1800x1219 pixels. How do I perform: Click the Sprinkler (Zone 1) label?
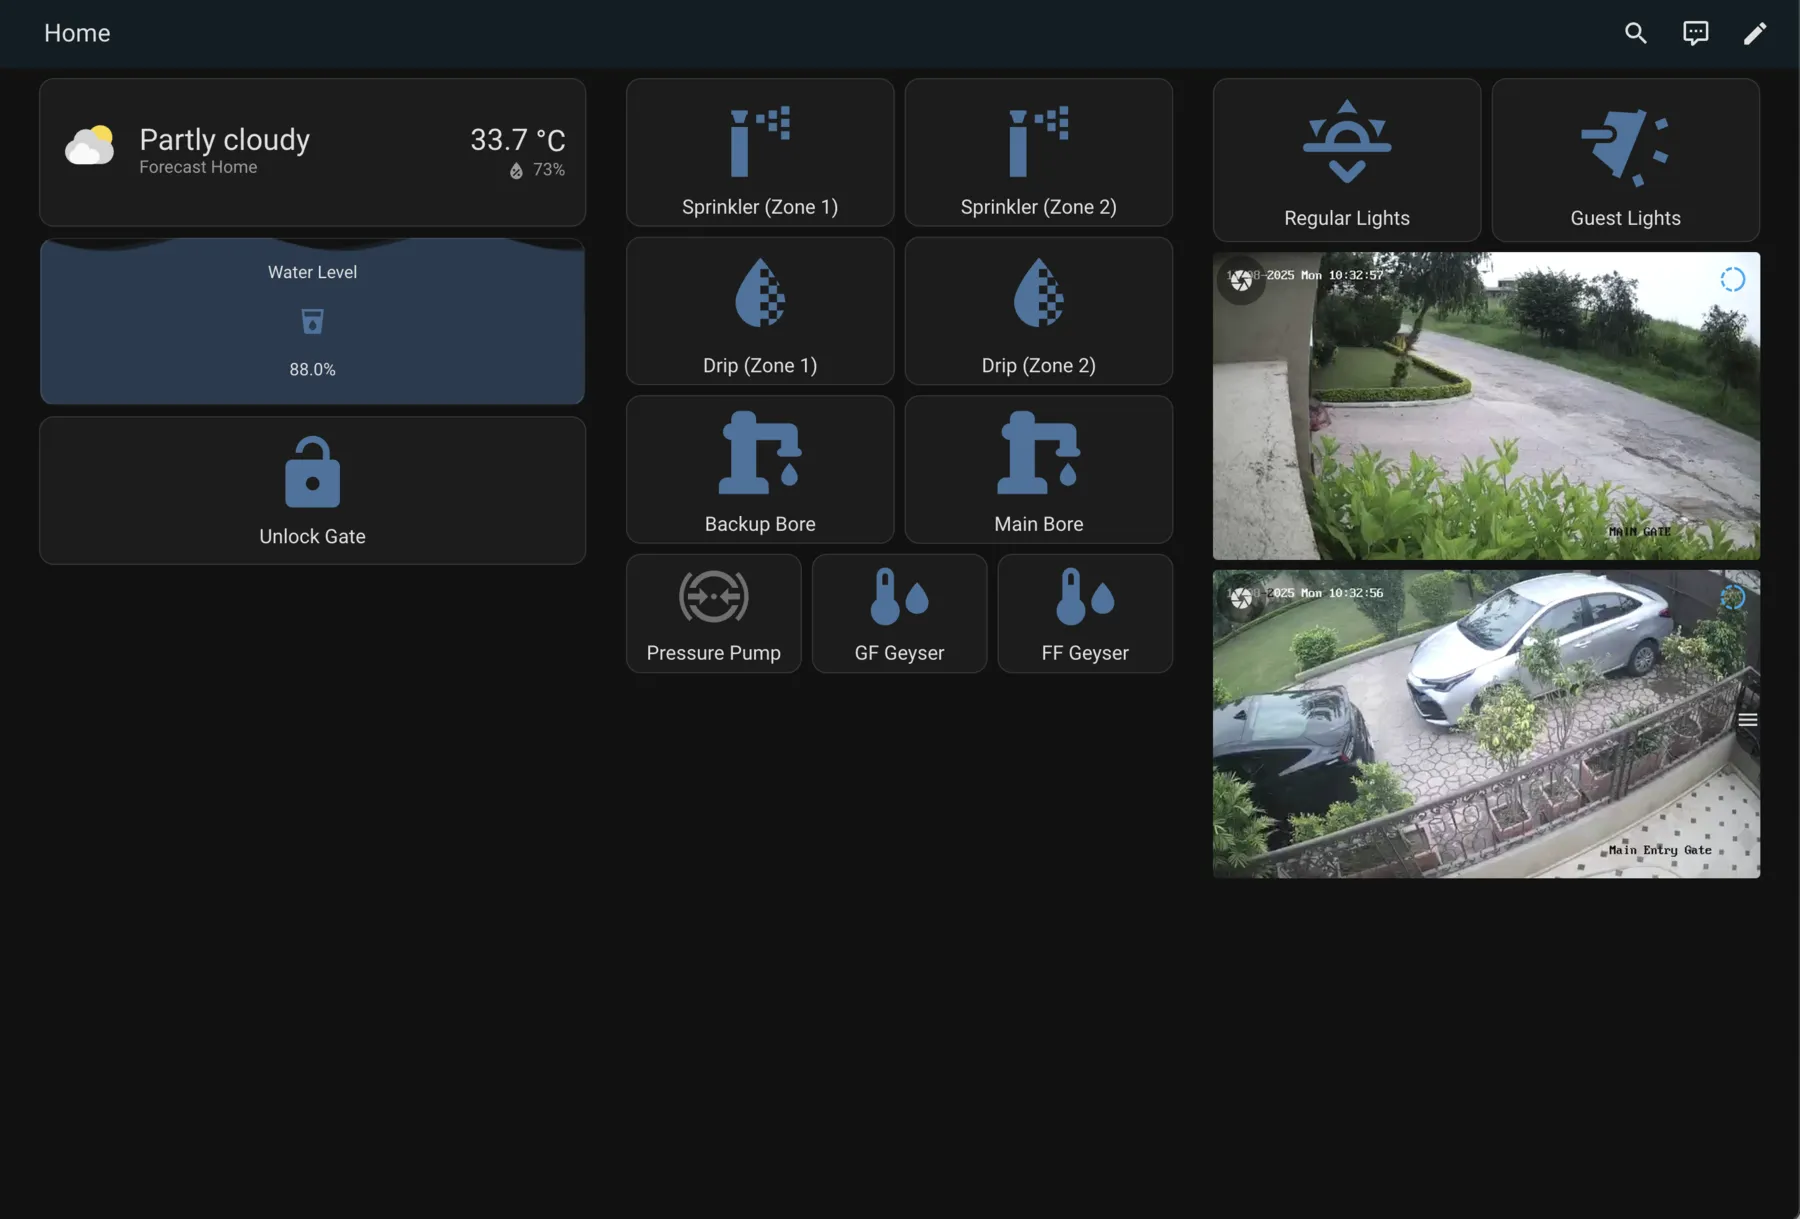(x=760, y=207)
